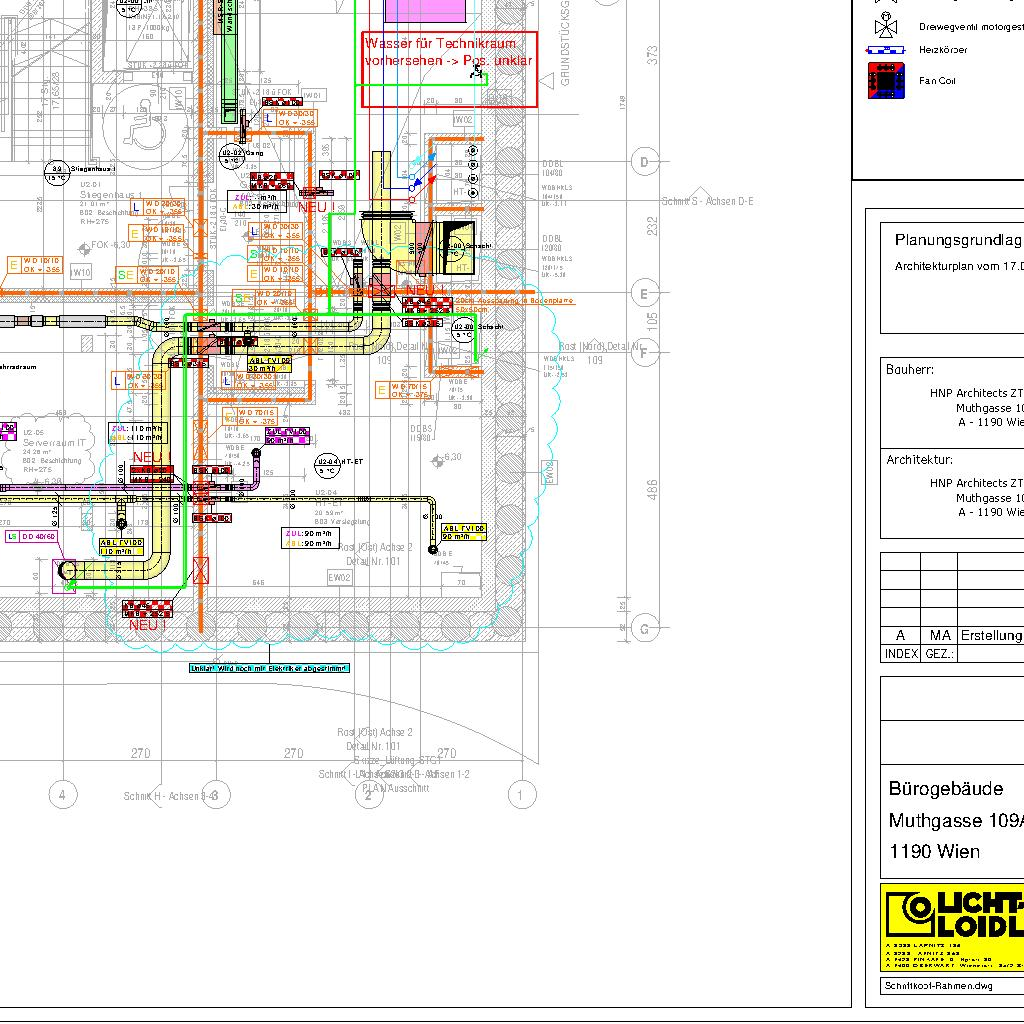Click the red-blue Fan Coil legend symbol
The image size is (1024, 1024).
pyautogui.click(x=886, y=80)
